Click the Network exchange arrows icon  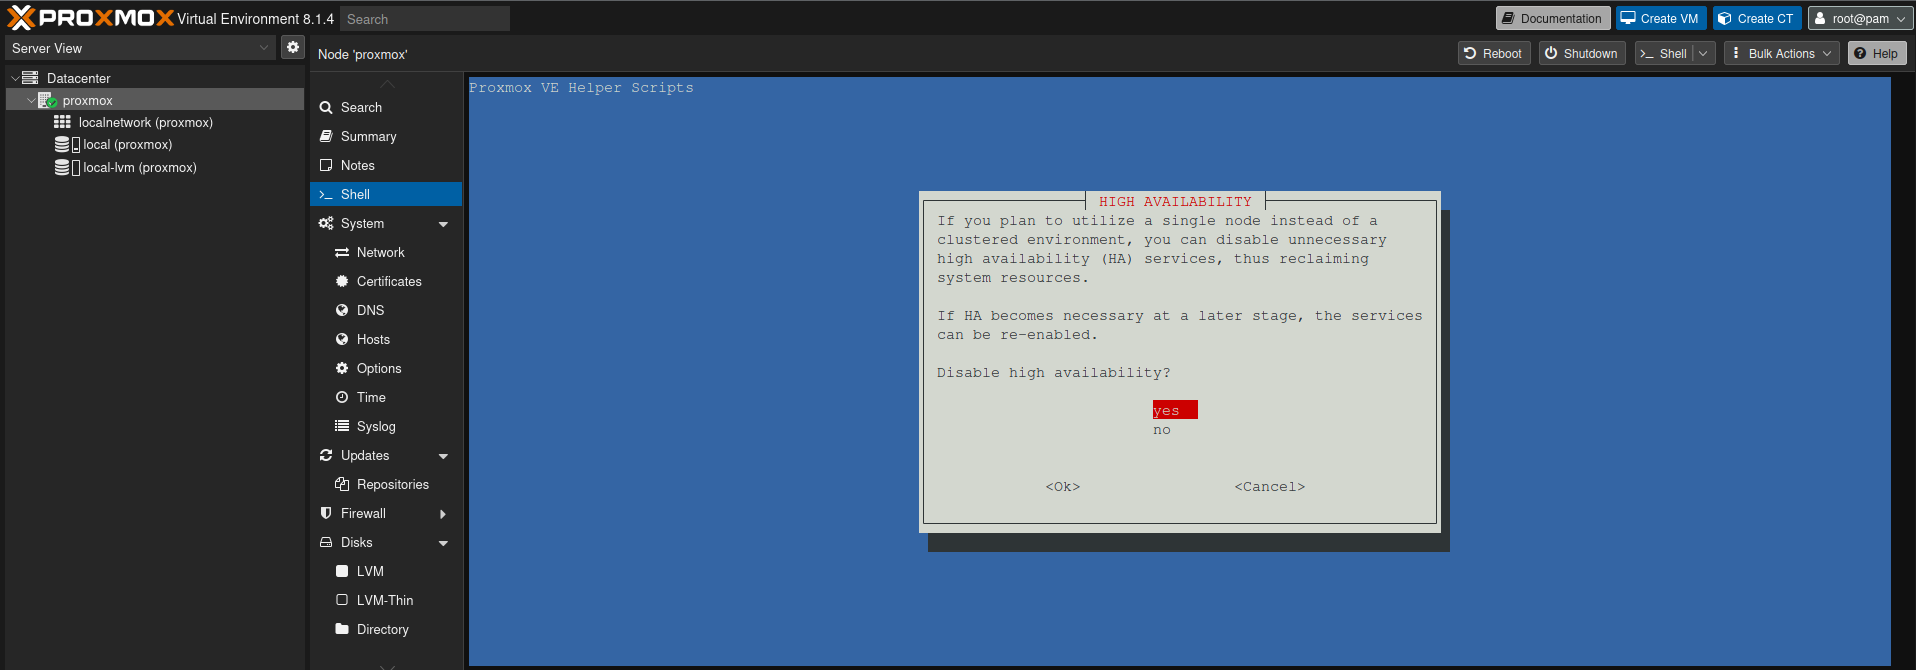tap(342, 252)
